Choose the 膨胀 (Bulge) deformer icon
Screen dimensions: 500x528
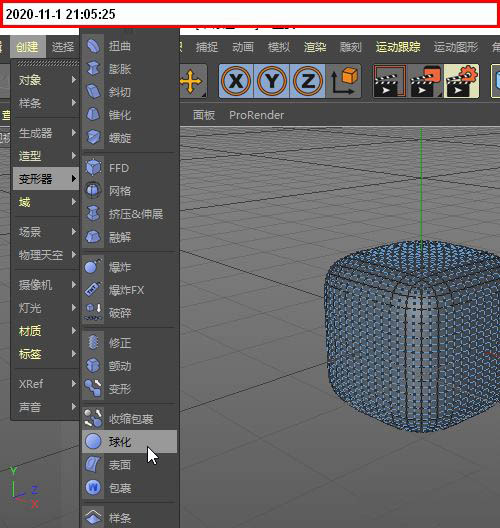click(93, 69)
